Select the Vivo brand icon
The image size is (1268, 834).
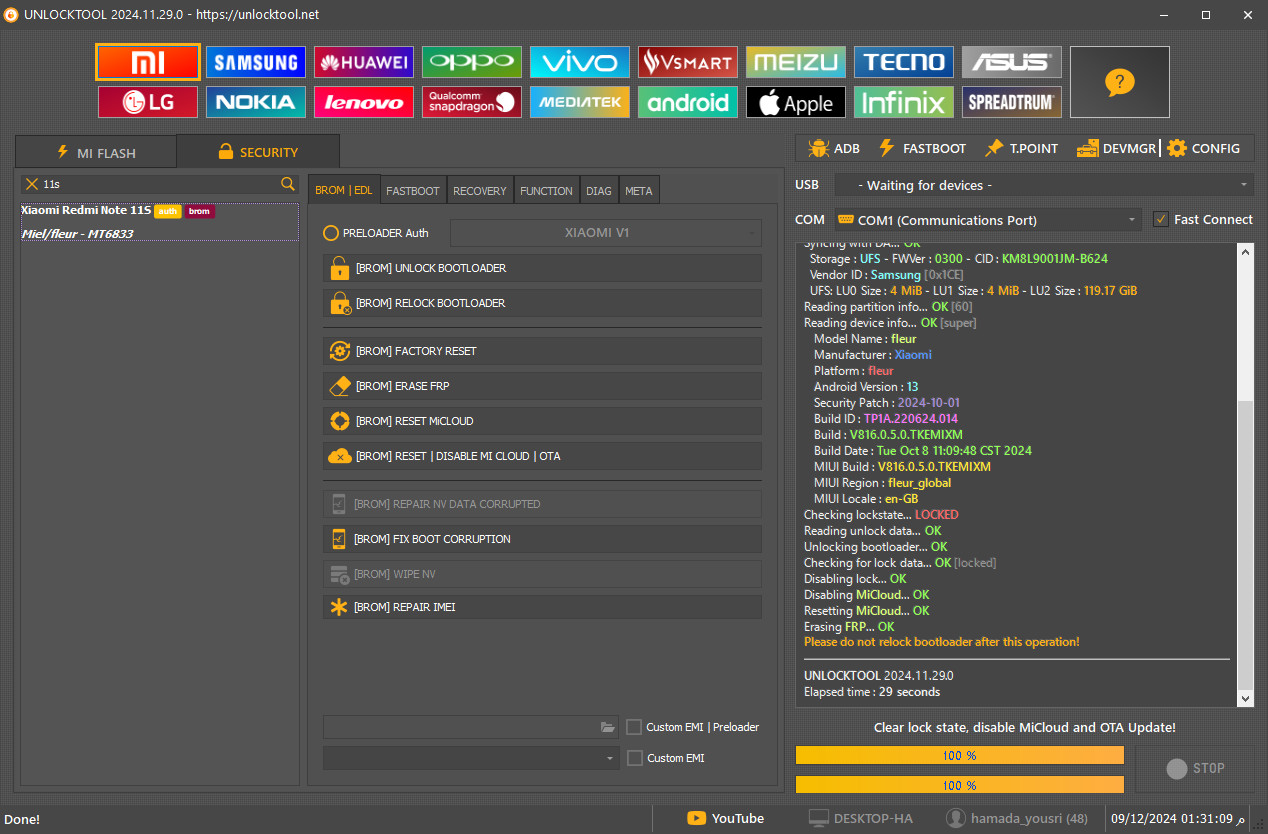(580, 62)
